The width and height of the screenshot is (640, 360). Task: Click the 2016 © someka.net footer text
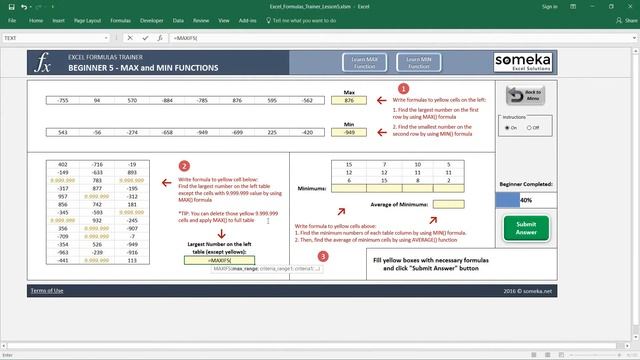pos(527,291)
